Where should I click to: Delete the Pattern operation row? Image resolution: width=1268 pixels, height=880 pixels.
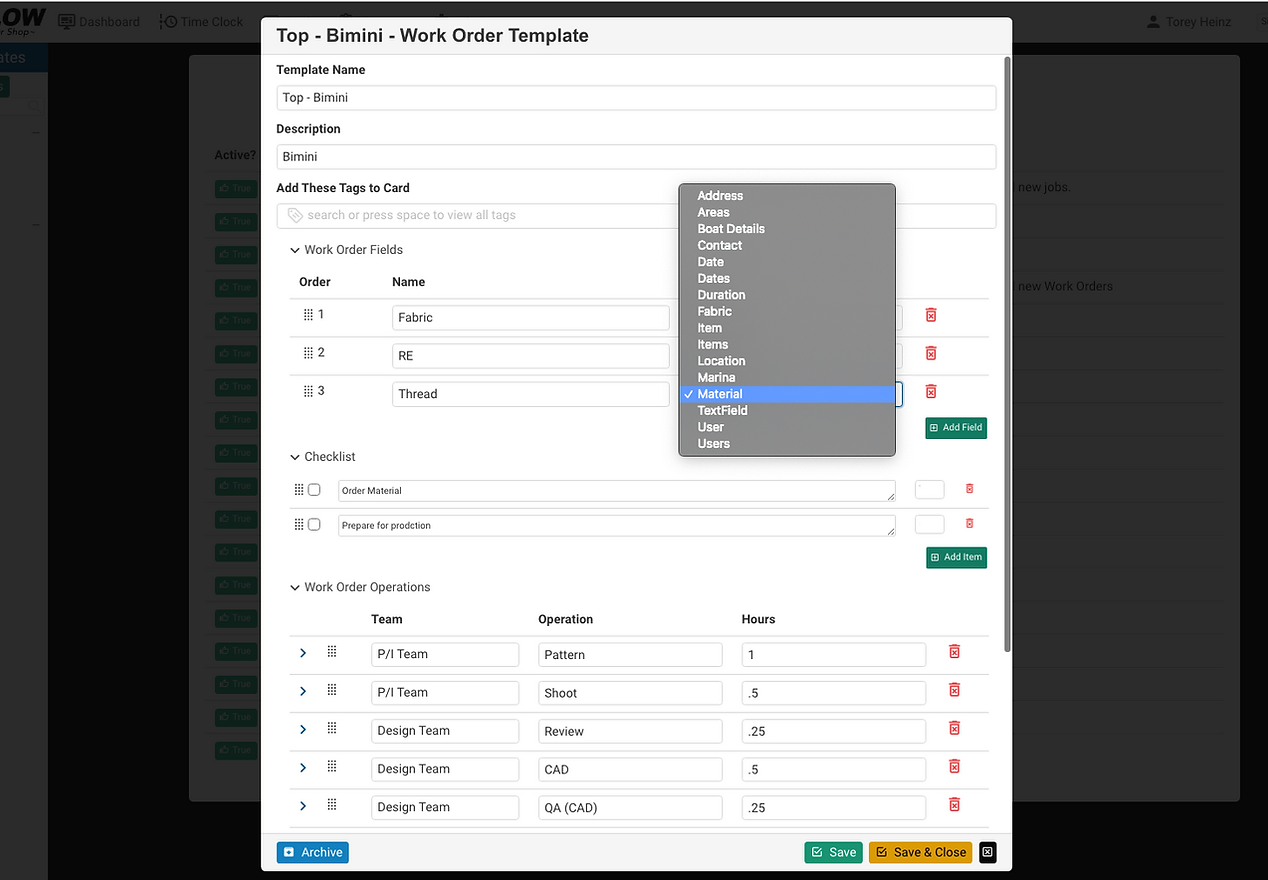[953, 651]
